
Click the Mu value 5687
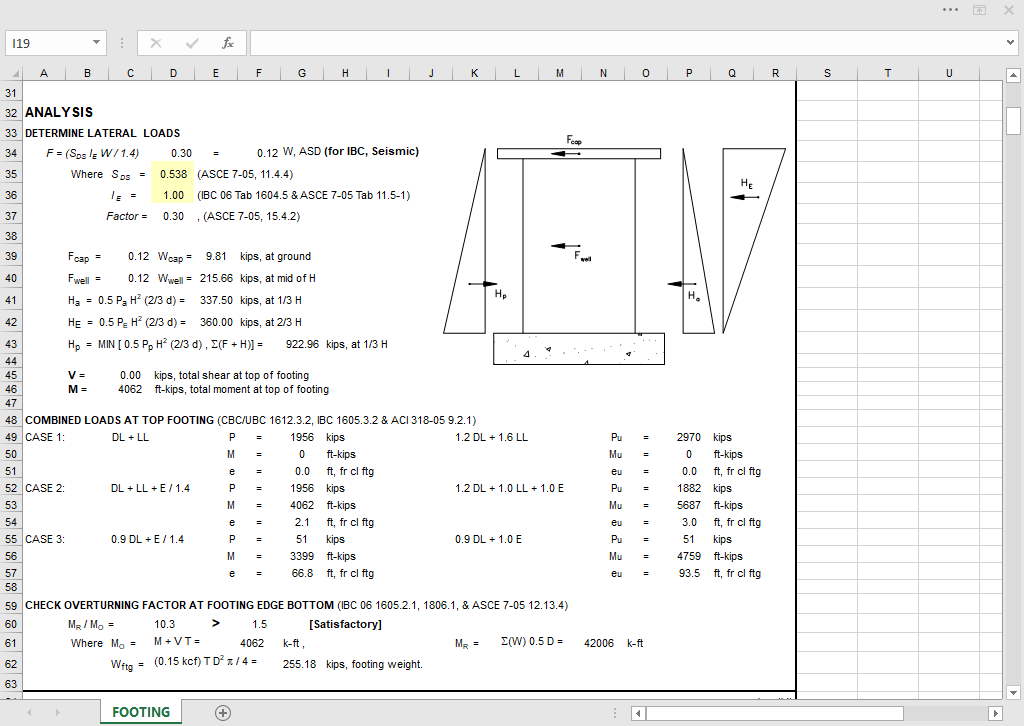tap(689, 505)
